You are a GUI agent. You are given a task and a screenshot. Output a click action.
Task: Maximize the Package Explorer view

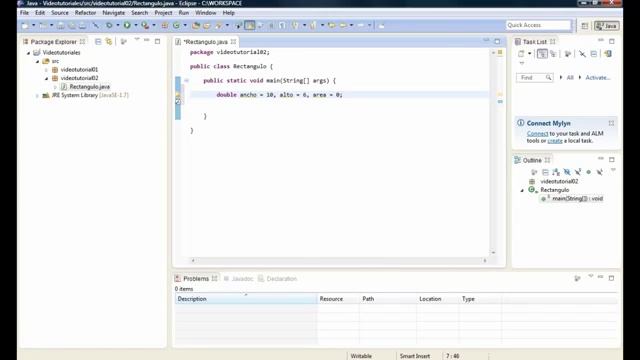pyautogui.click(x=158, y=41)
